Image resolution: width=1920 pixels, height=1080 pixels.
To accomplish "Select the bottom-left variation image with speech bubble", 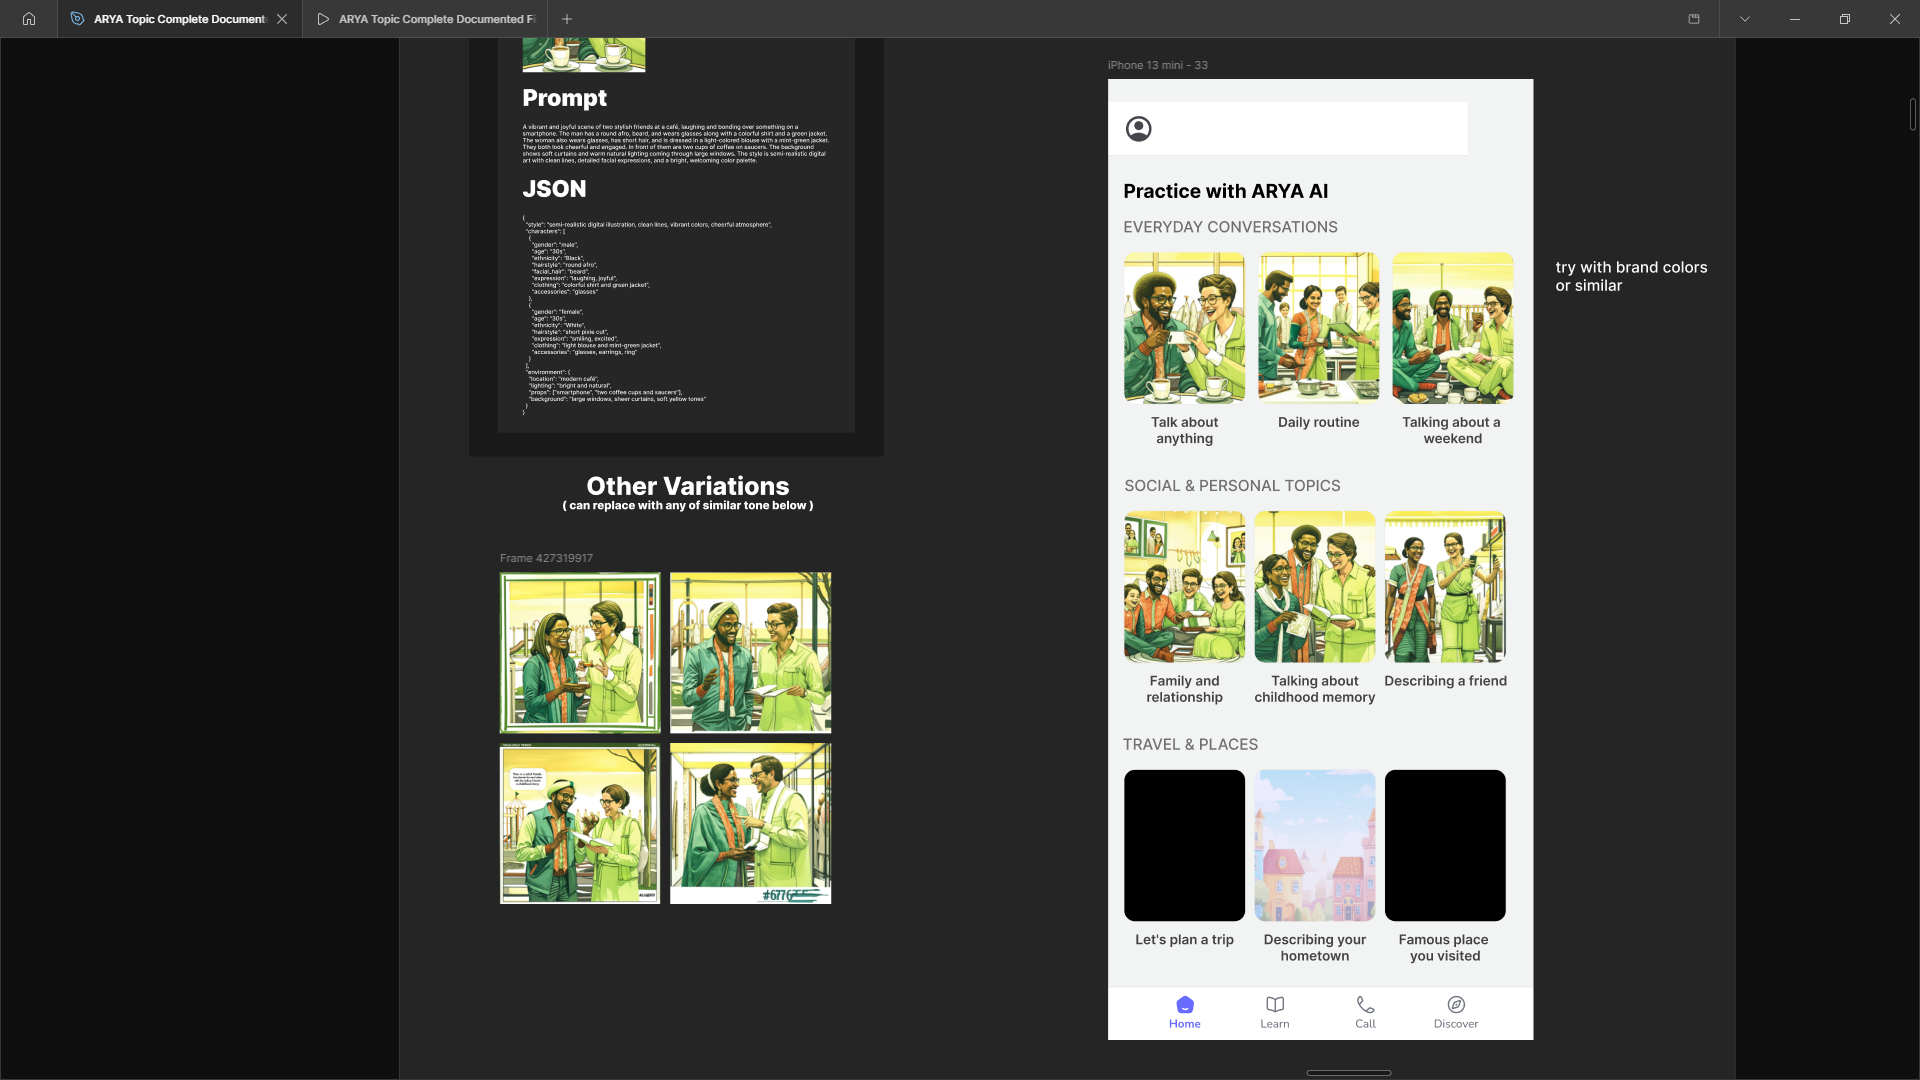I will [x=580, y=824].
